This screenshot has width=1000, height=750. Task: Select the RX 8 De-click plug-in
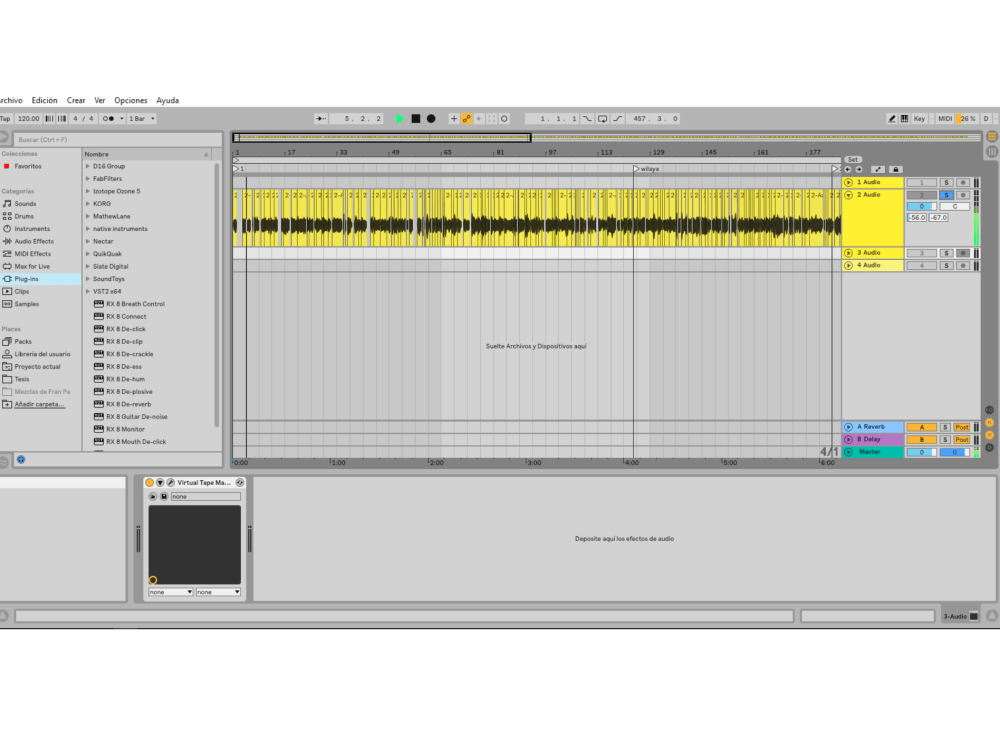coord(126,329)
